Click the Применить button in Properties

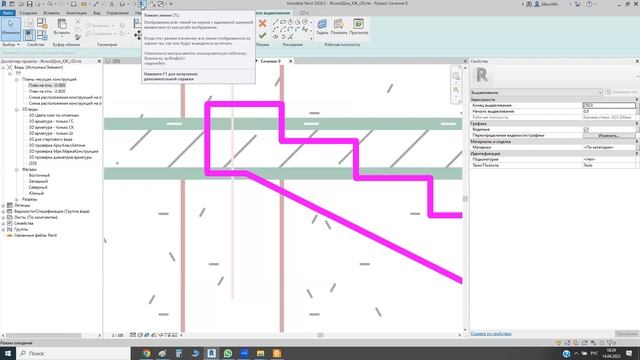[x=627, y=334]
